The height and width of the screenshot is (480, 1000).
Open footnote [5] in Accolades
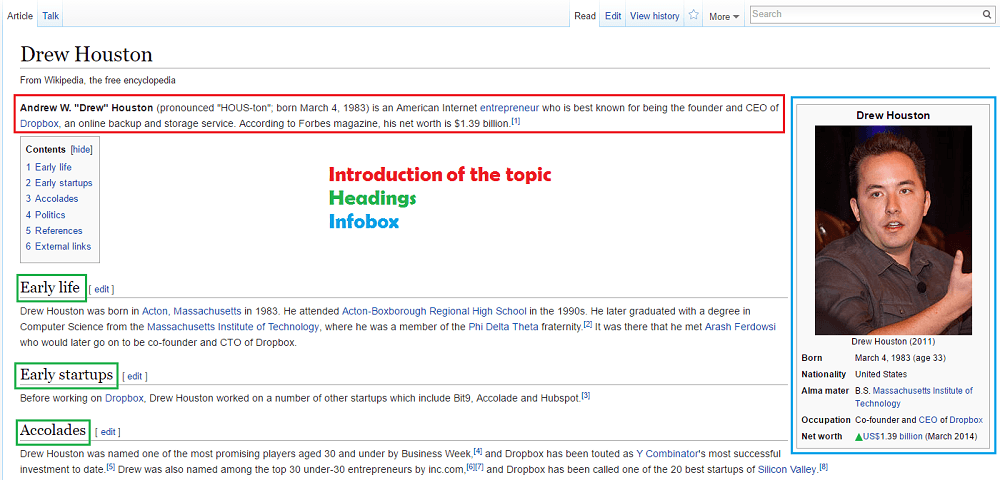[110, 467]
